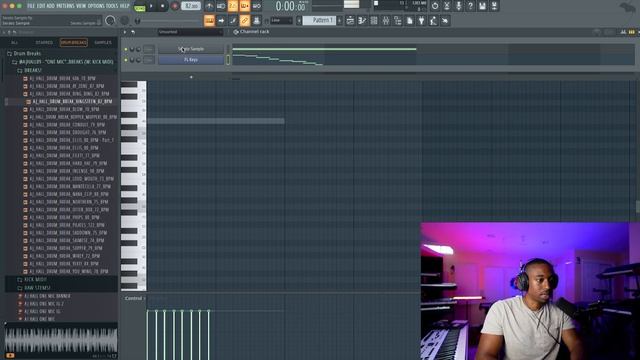This screenshot has width=640, height=360.
Task: Open the Pattern 1 selector
Action: coord(319,20)
